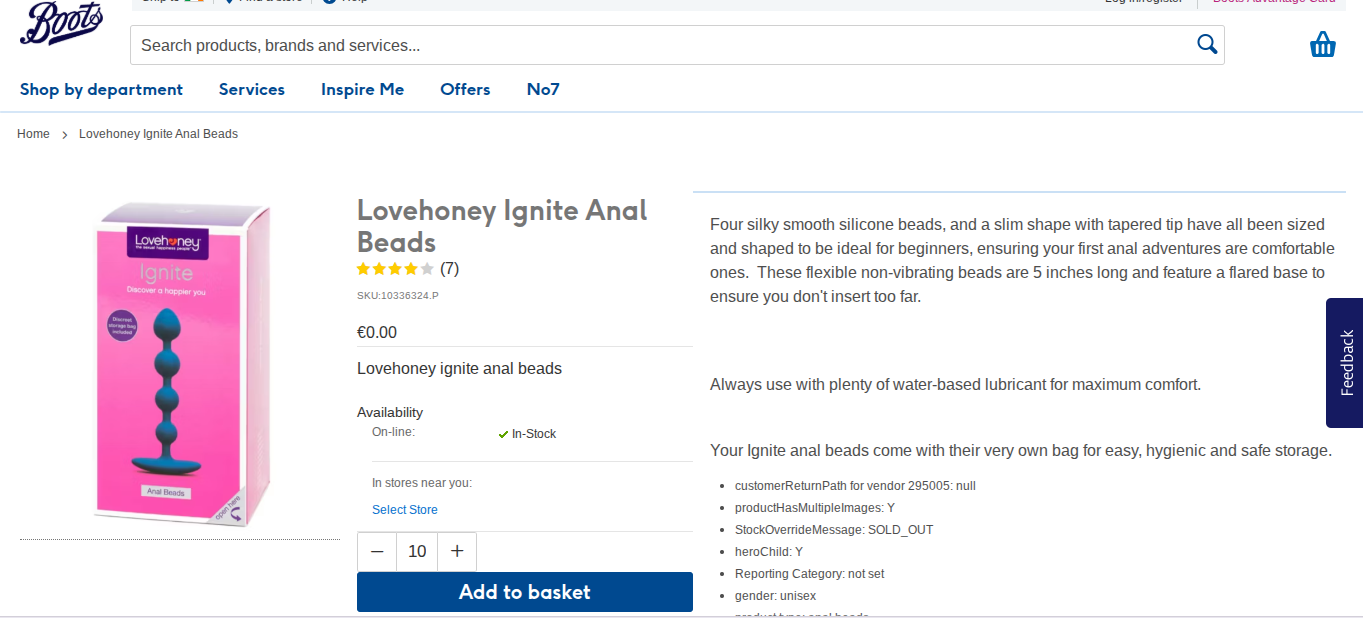Screen dimensions: 1363x618
Task: Click the breadcrumb chevron after Home
Action: 64,134
